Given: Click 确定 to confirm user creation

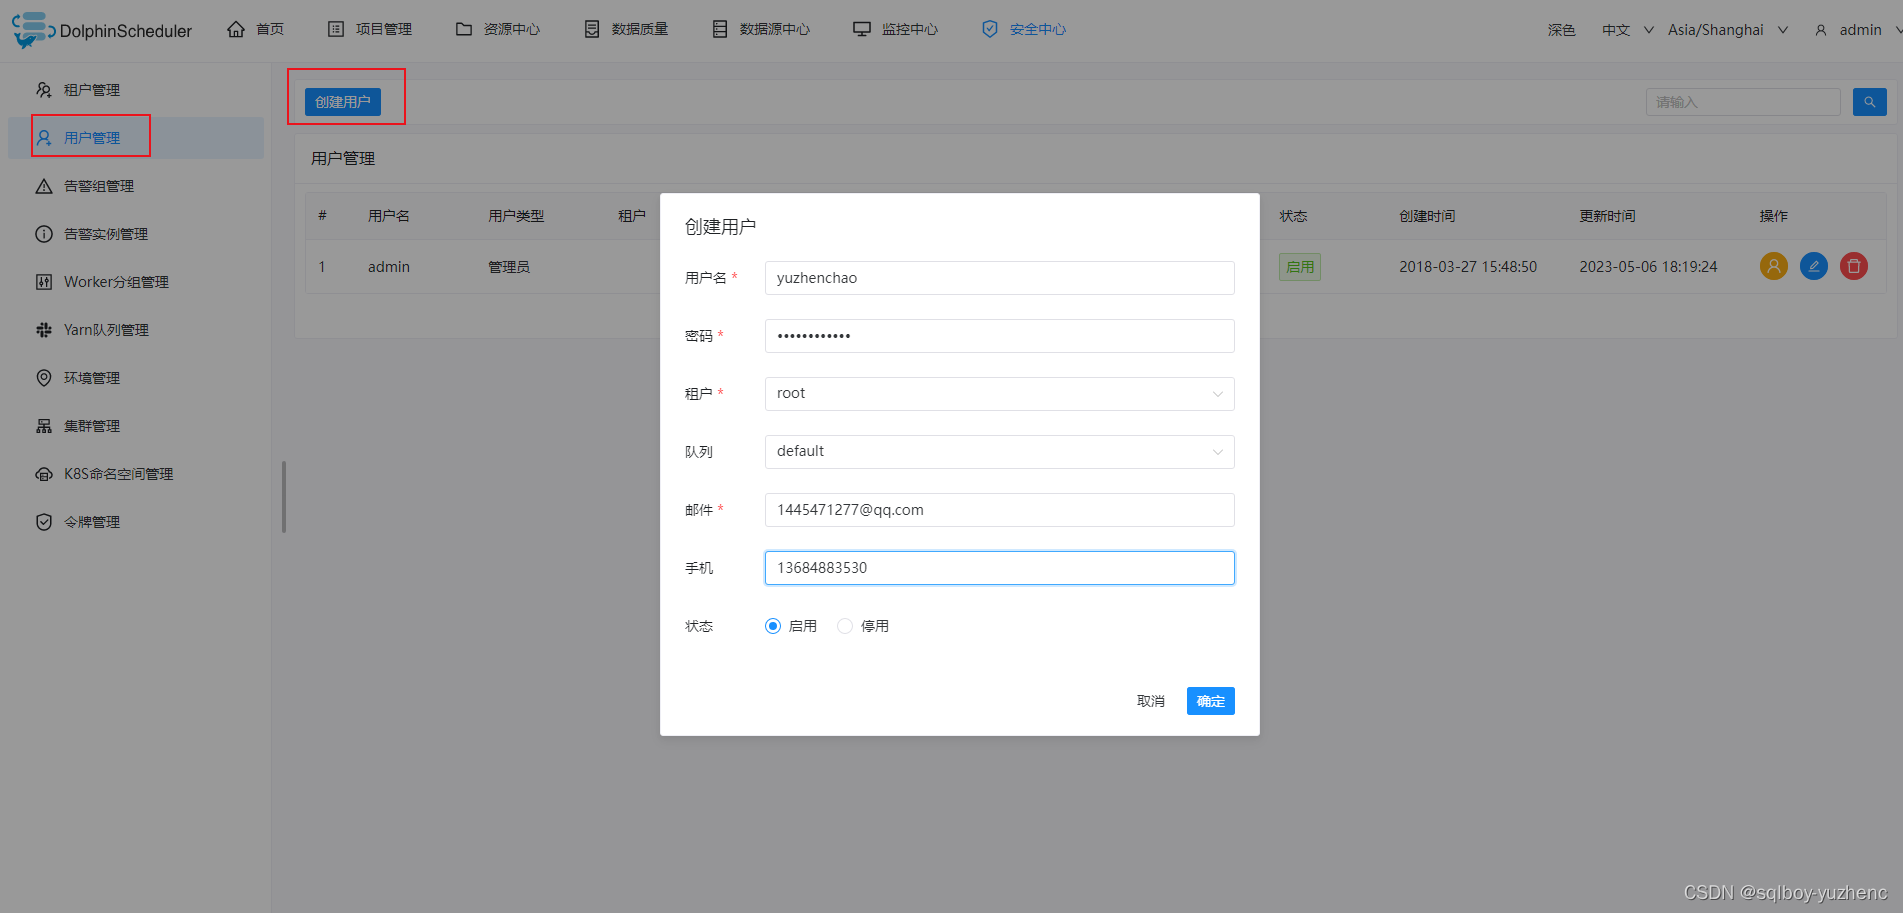Looking at the screenshot, I should pyautogui.click(x=1211, y=701).
